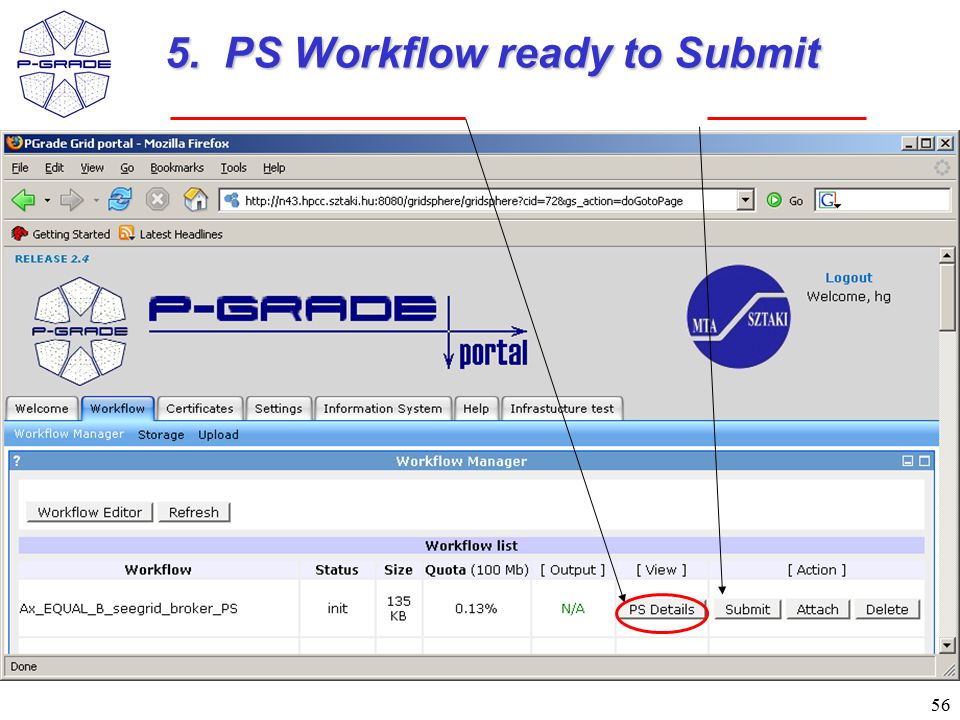Click the Getting Started bookmark icon
This screenshot has height=720, width=960.
(20, 233)
